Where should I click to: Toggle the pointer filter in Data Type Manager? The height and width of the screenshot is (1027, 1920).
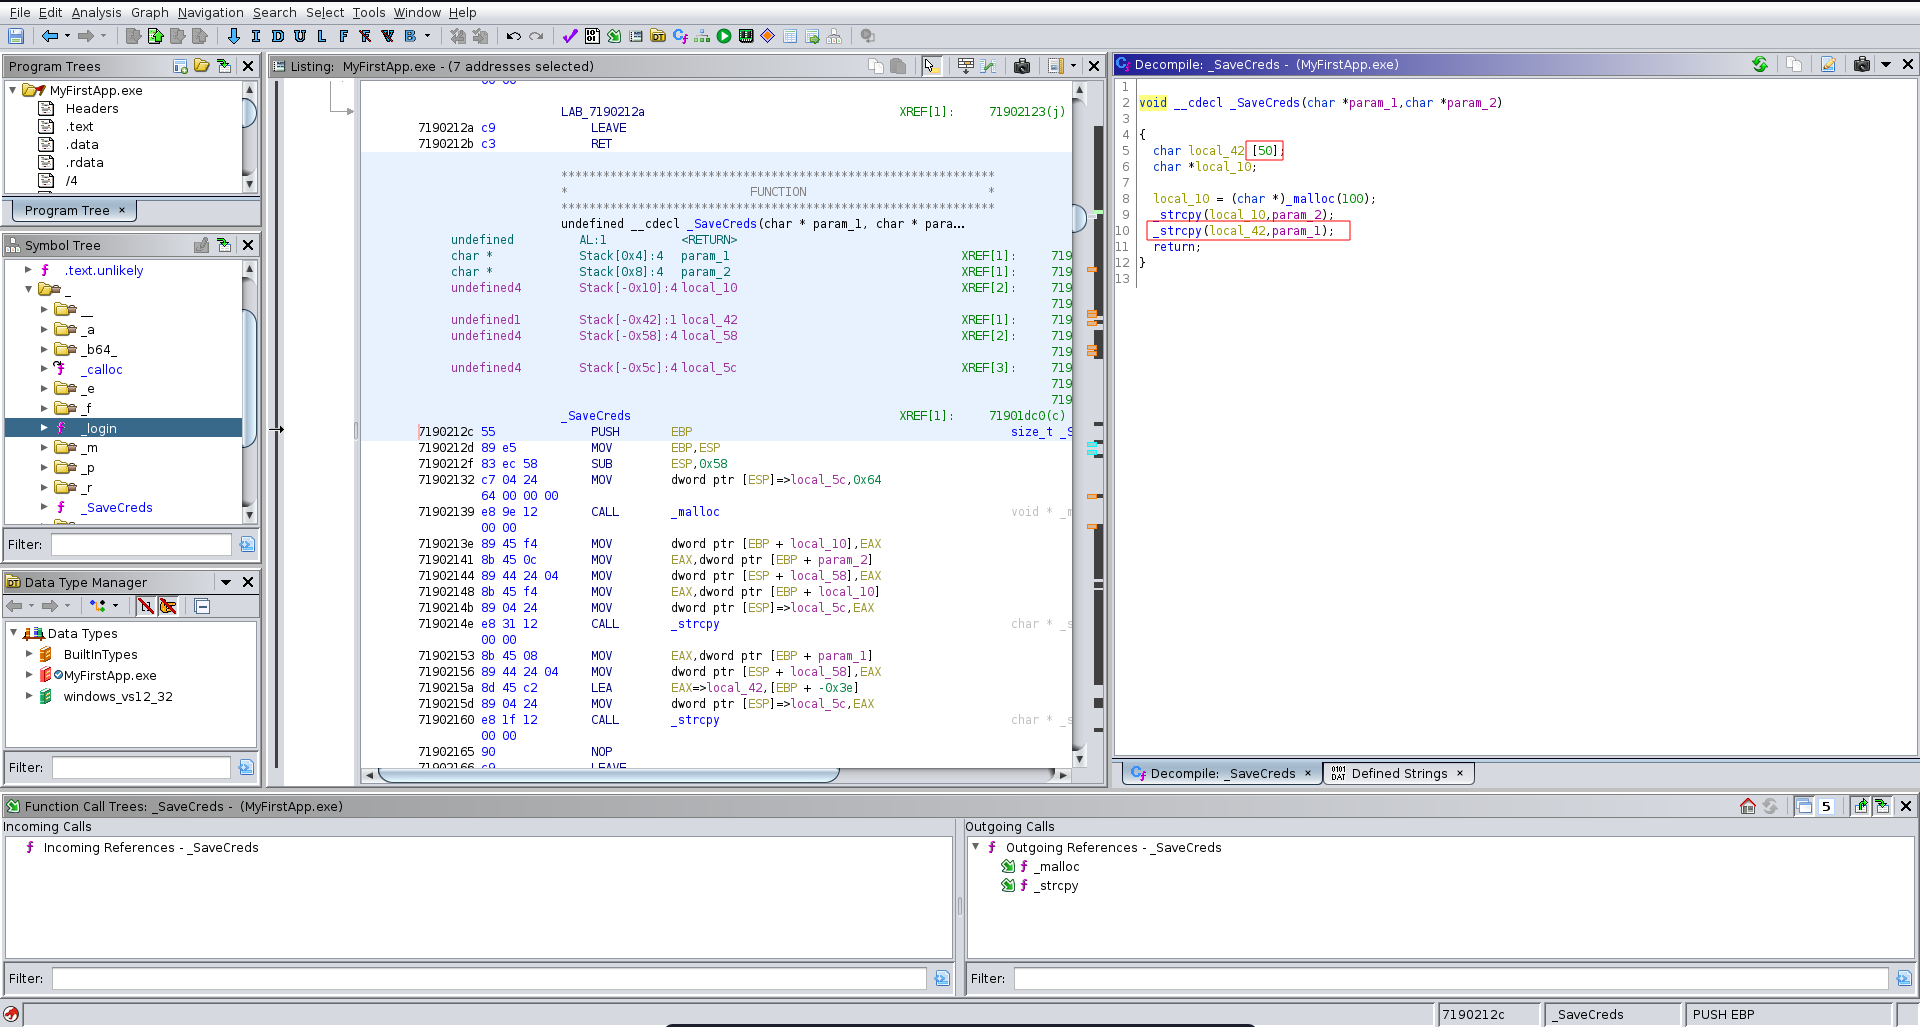tap(168, 606)
